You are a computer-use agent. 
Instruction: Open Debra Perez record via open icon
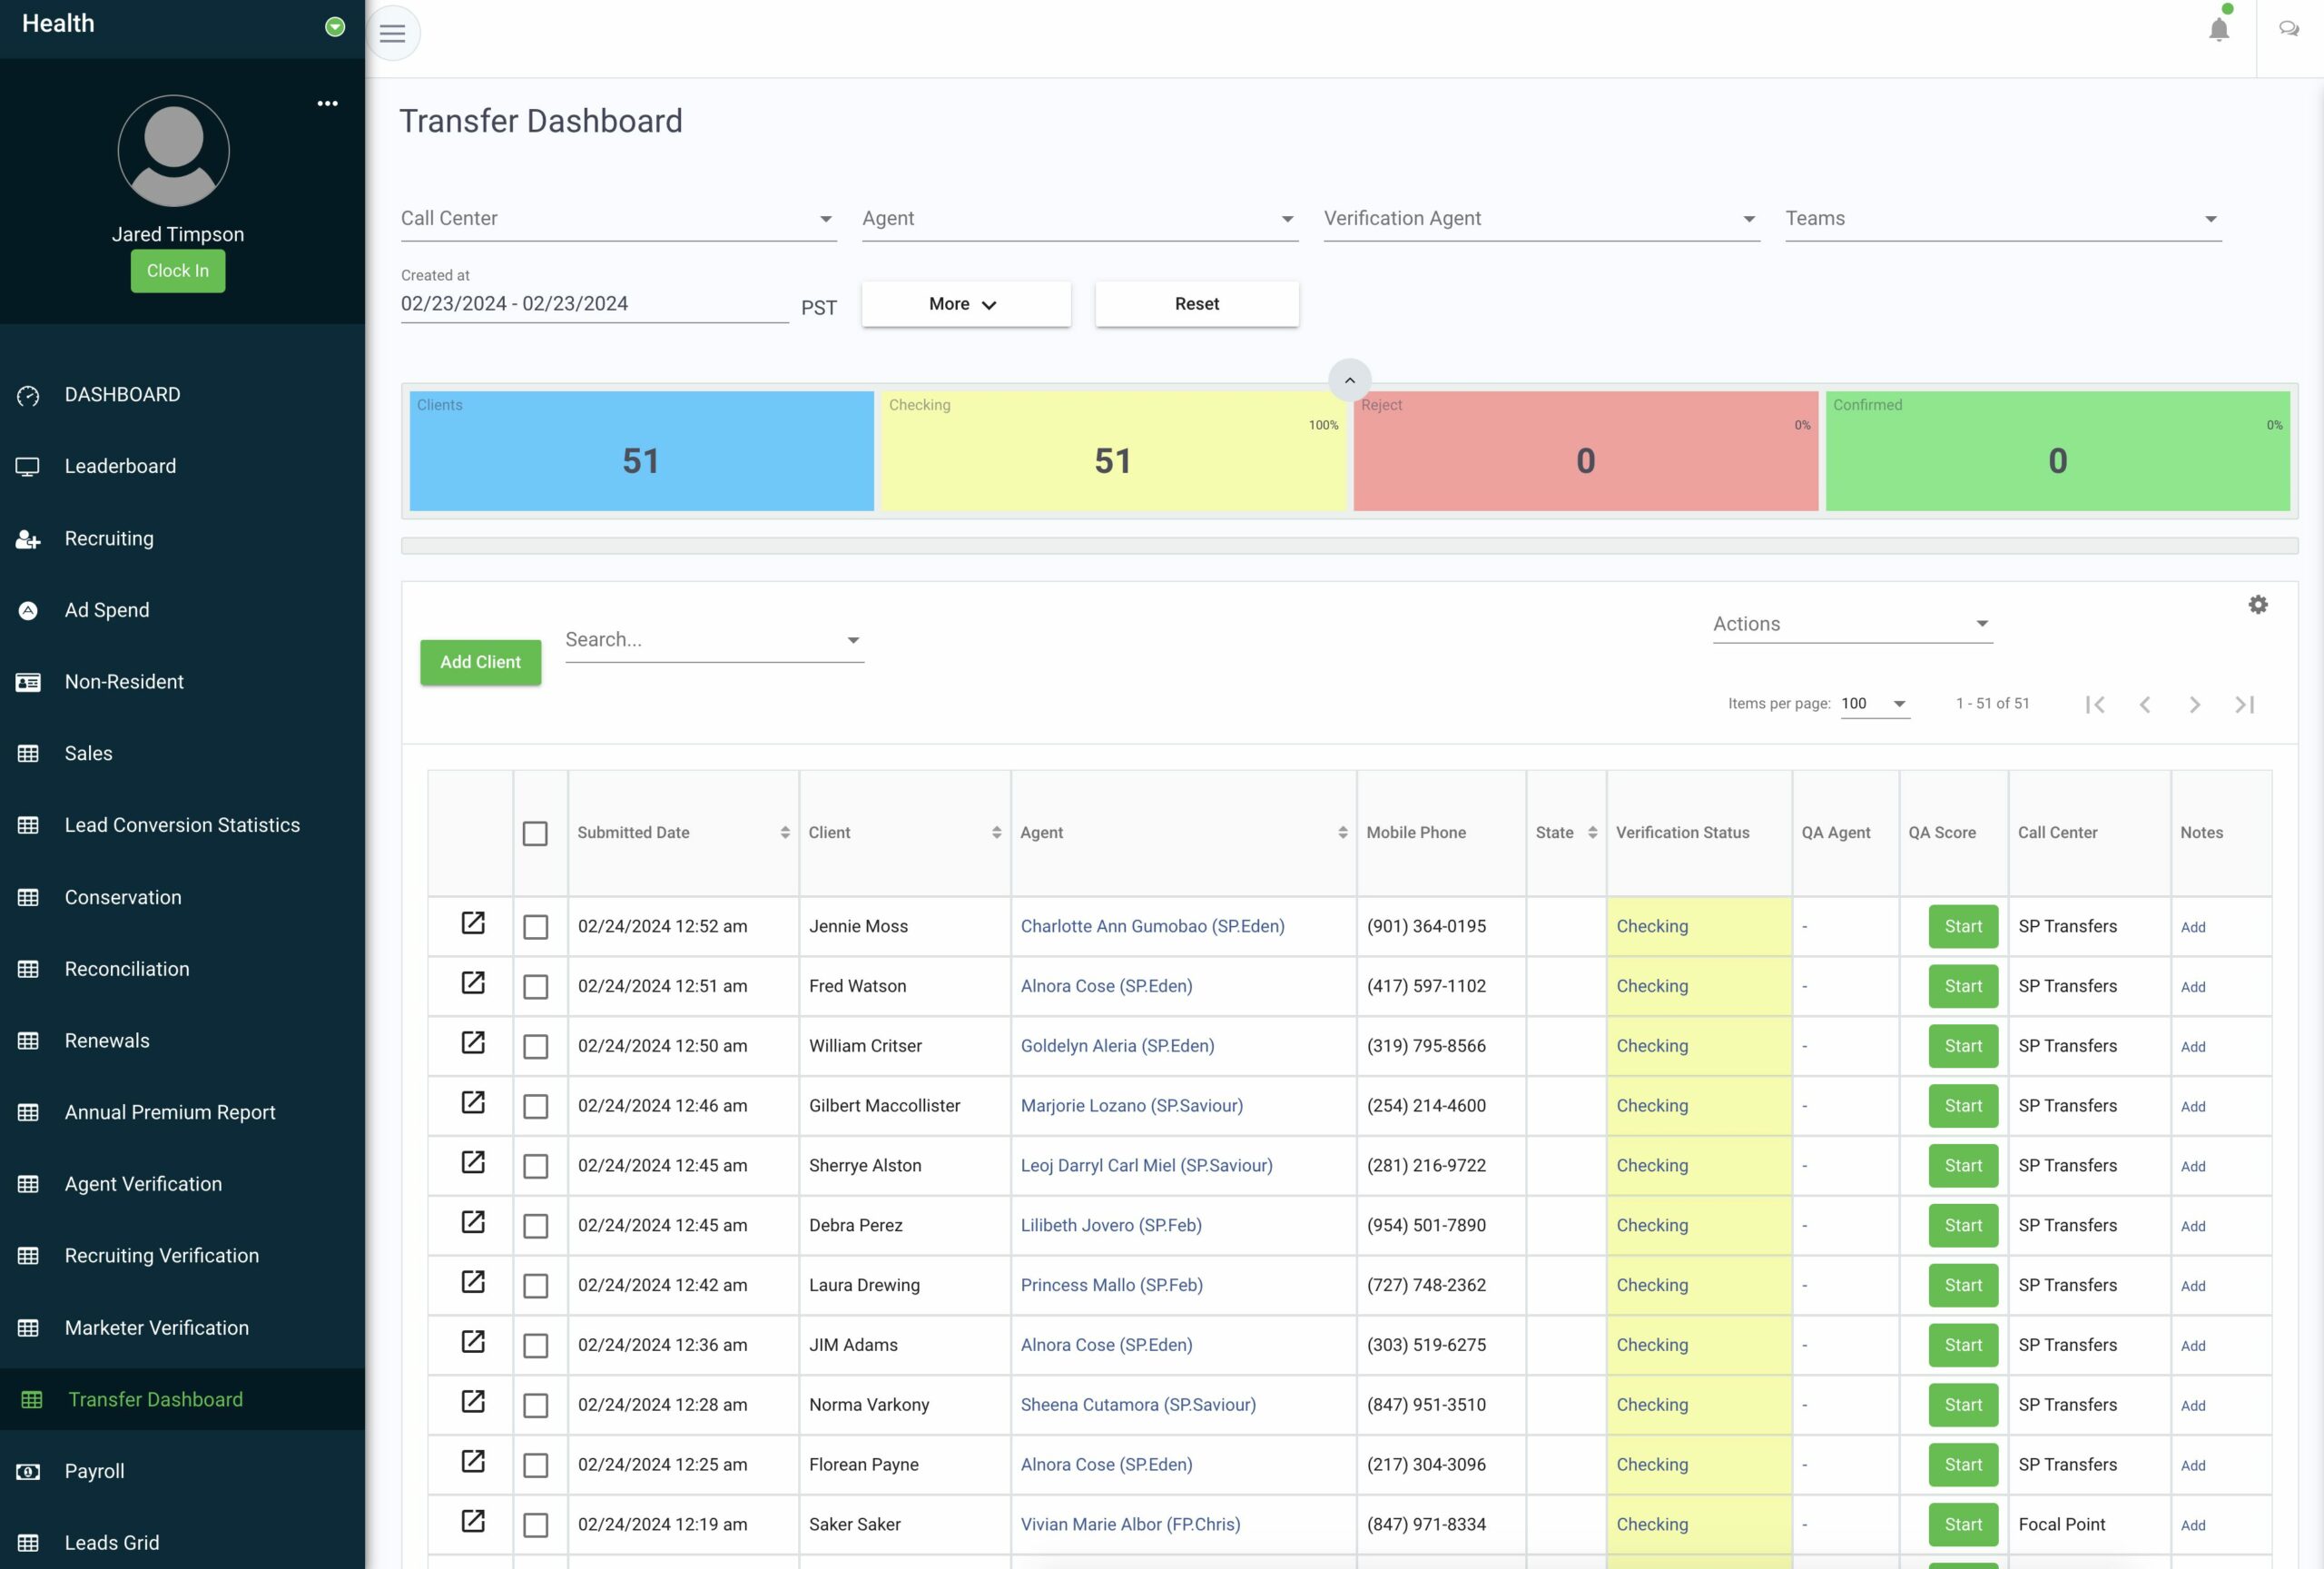coord(473,1221)
